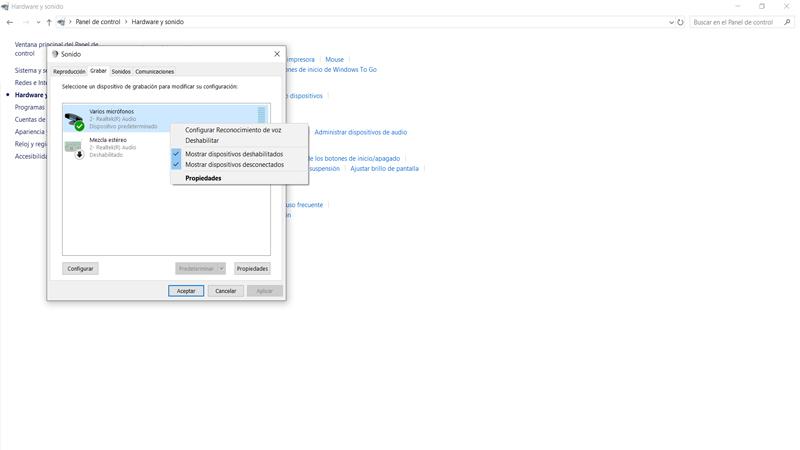Open Programas in the sidebar

coord(30,107)
